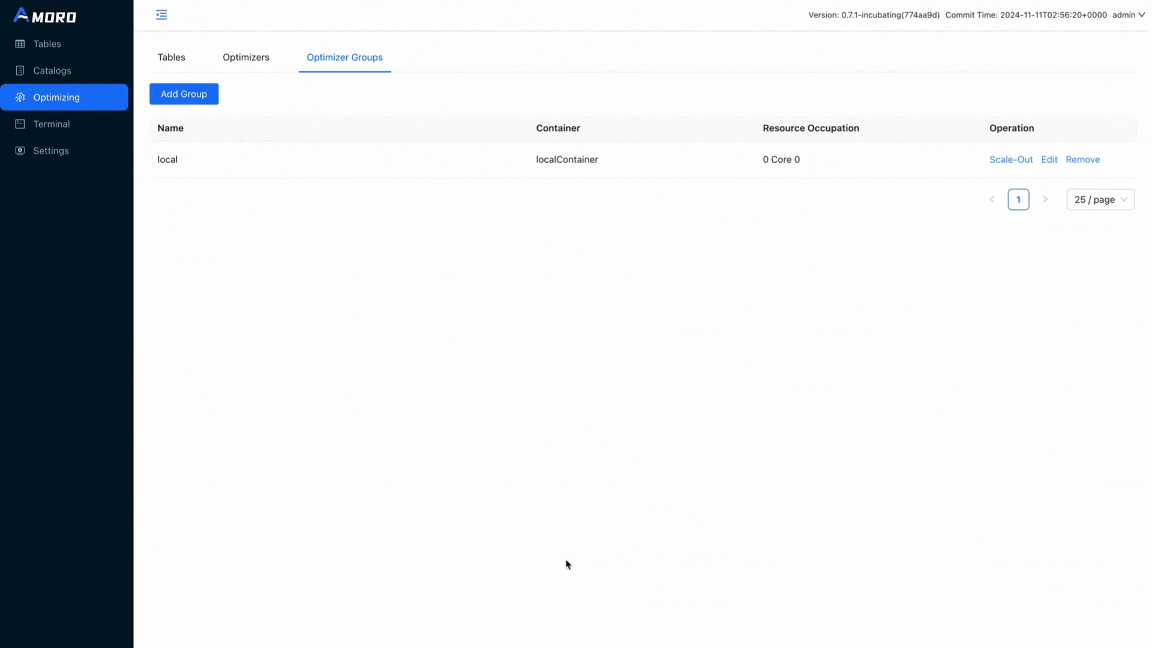Edit the local optimizer group
Screen dimensions: 1152x648
tap(1049, 159)
